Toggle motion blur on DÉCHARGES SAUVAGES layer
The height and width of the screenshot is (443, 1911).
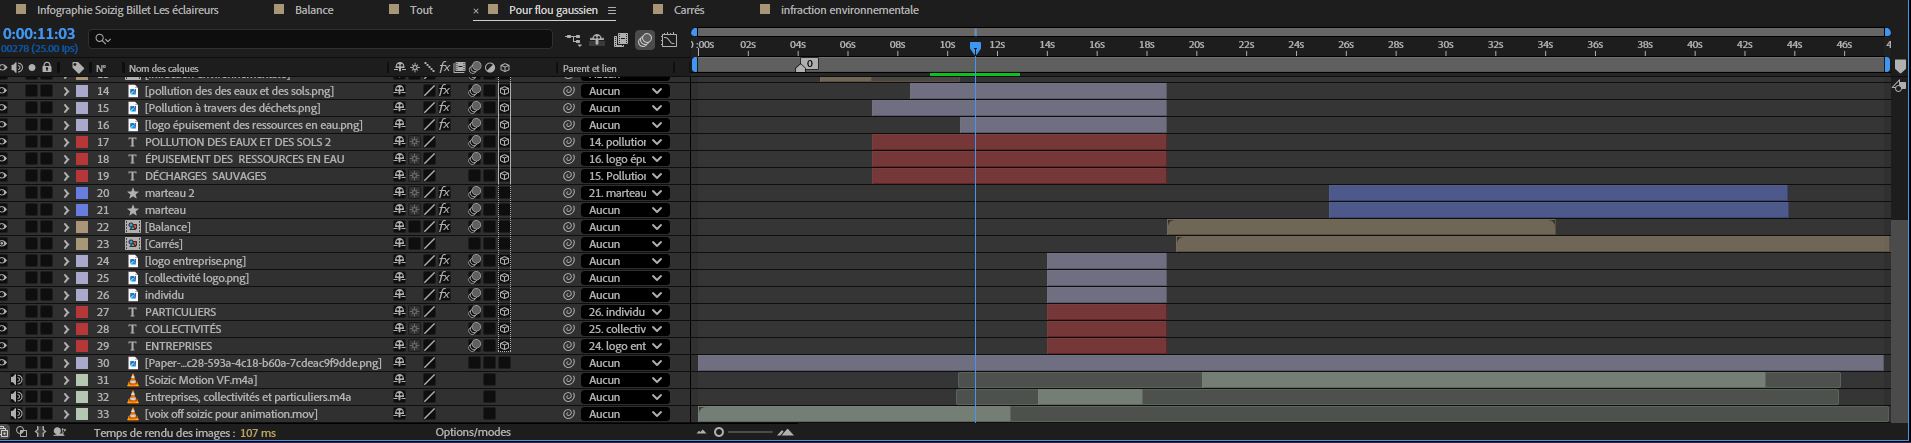coord(475,176)
